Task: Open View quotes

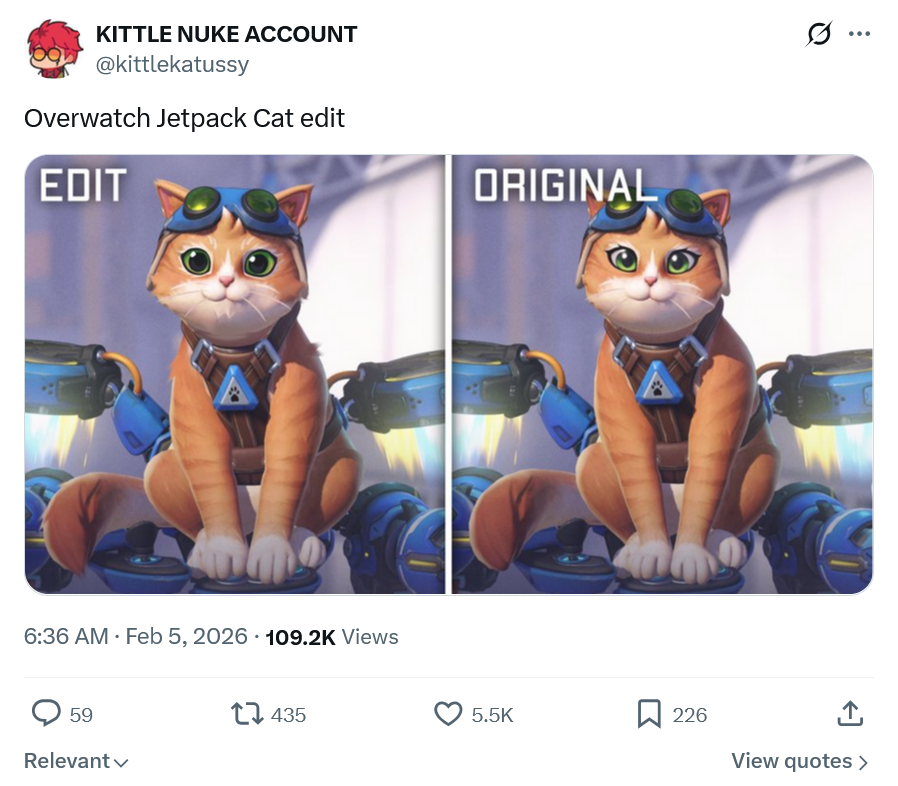Action: [x=791, y=761]
